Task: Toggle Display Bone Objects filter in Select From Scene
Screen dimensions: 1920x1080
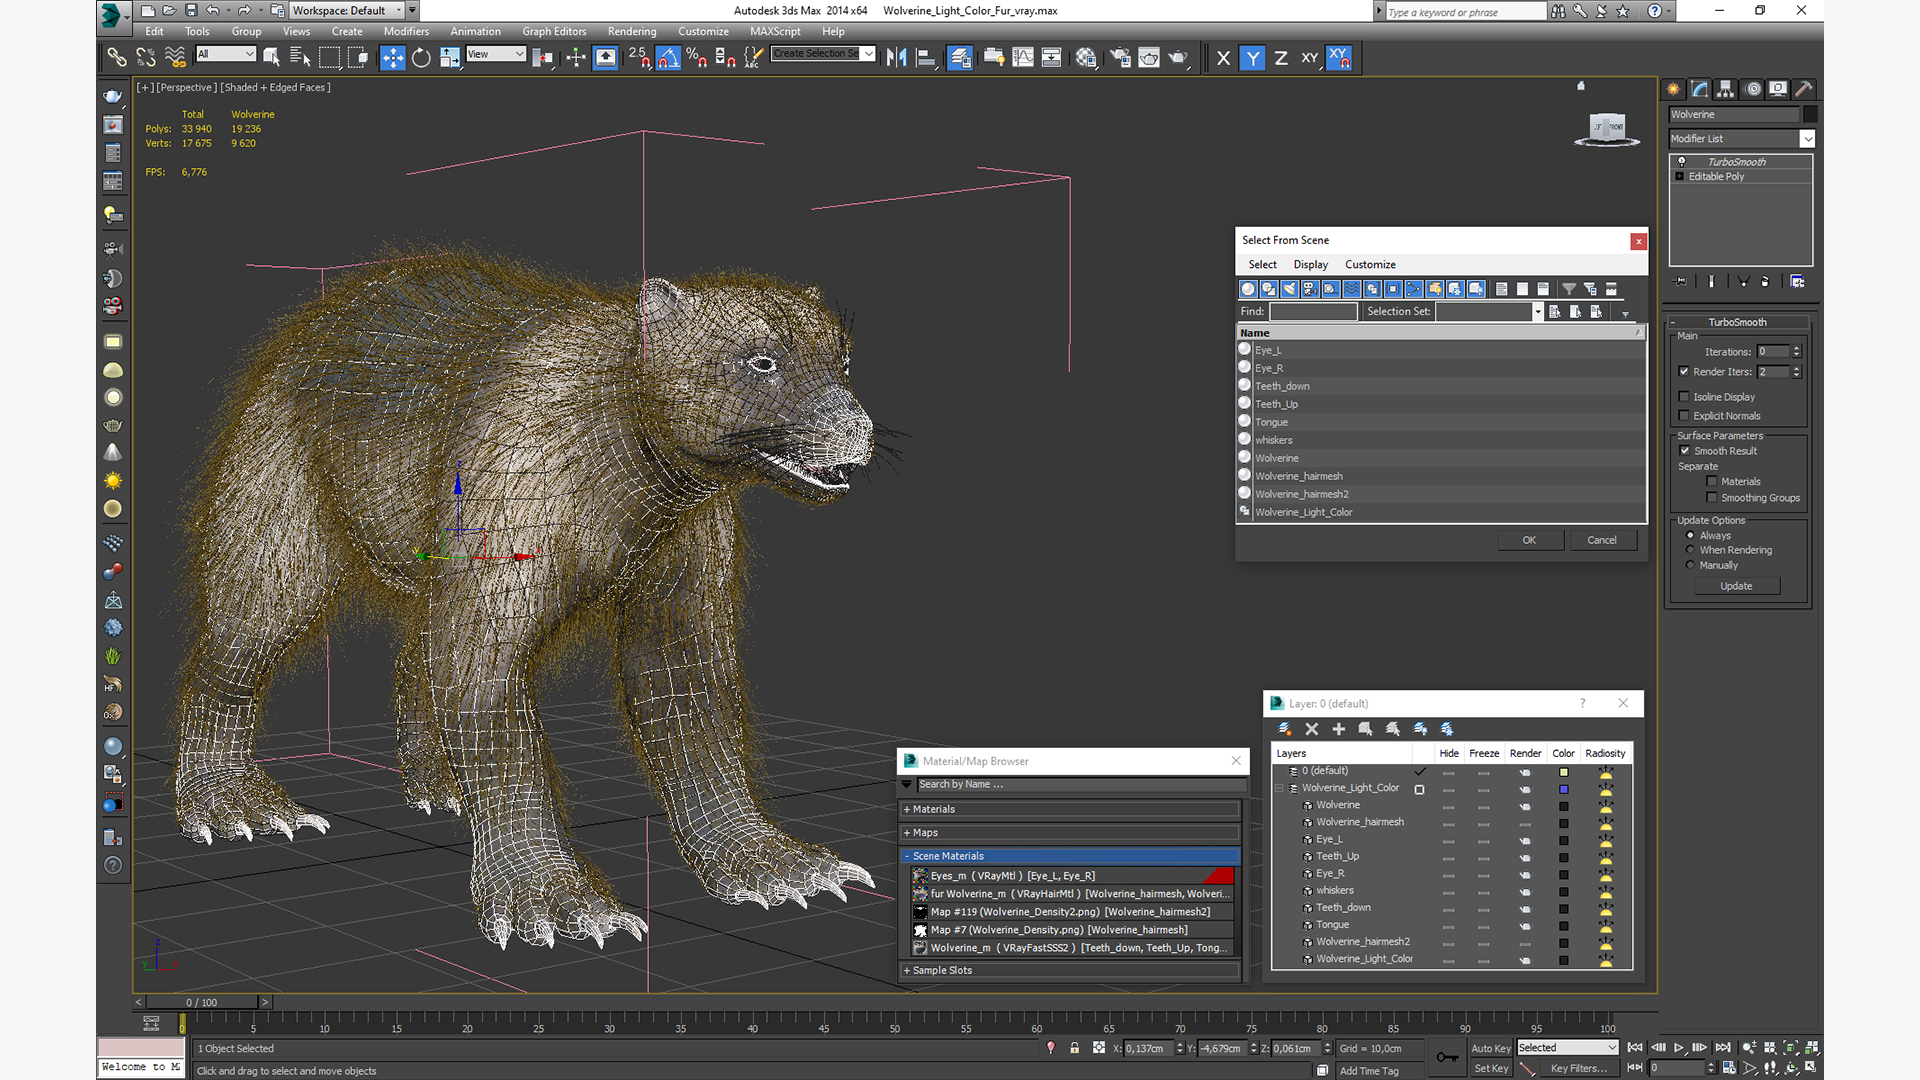Action: point(1414,289)
